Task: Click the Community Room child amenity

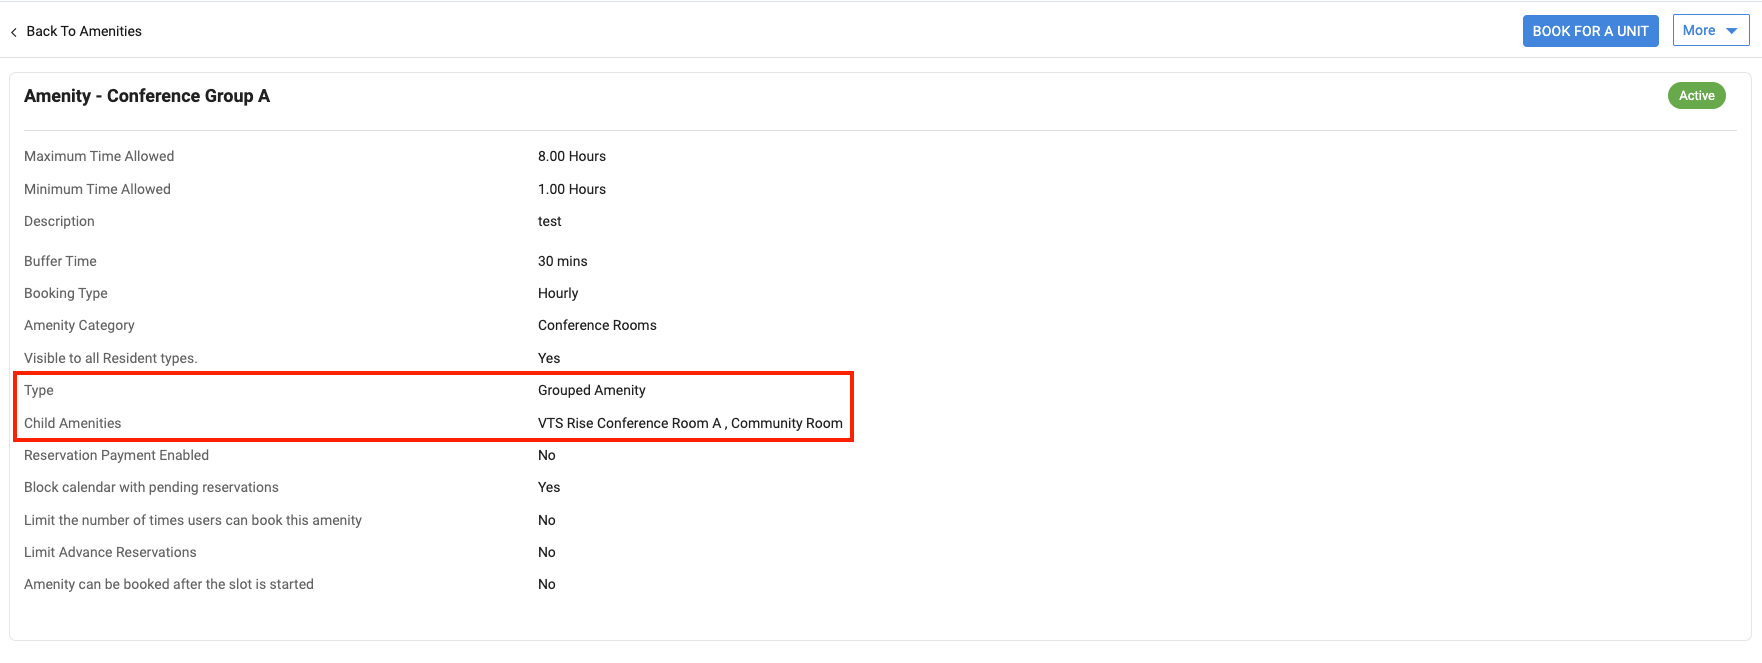Action: [787, 423]
